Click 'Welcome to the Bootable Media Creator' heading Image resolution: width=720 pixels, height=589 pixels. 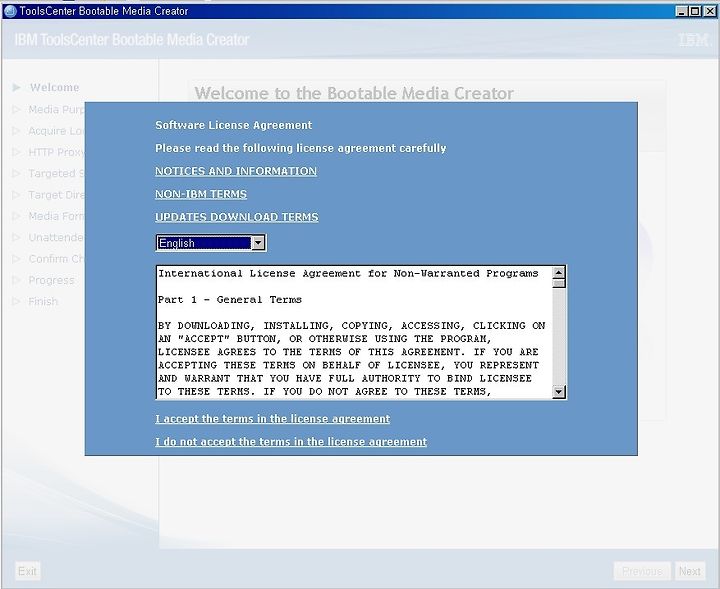click(354, 93)
